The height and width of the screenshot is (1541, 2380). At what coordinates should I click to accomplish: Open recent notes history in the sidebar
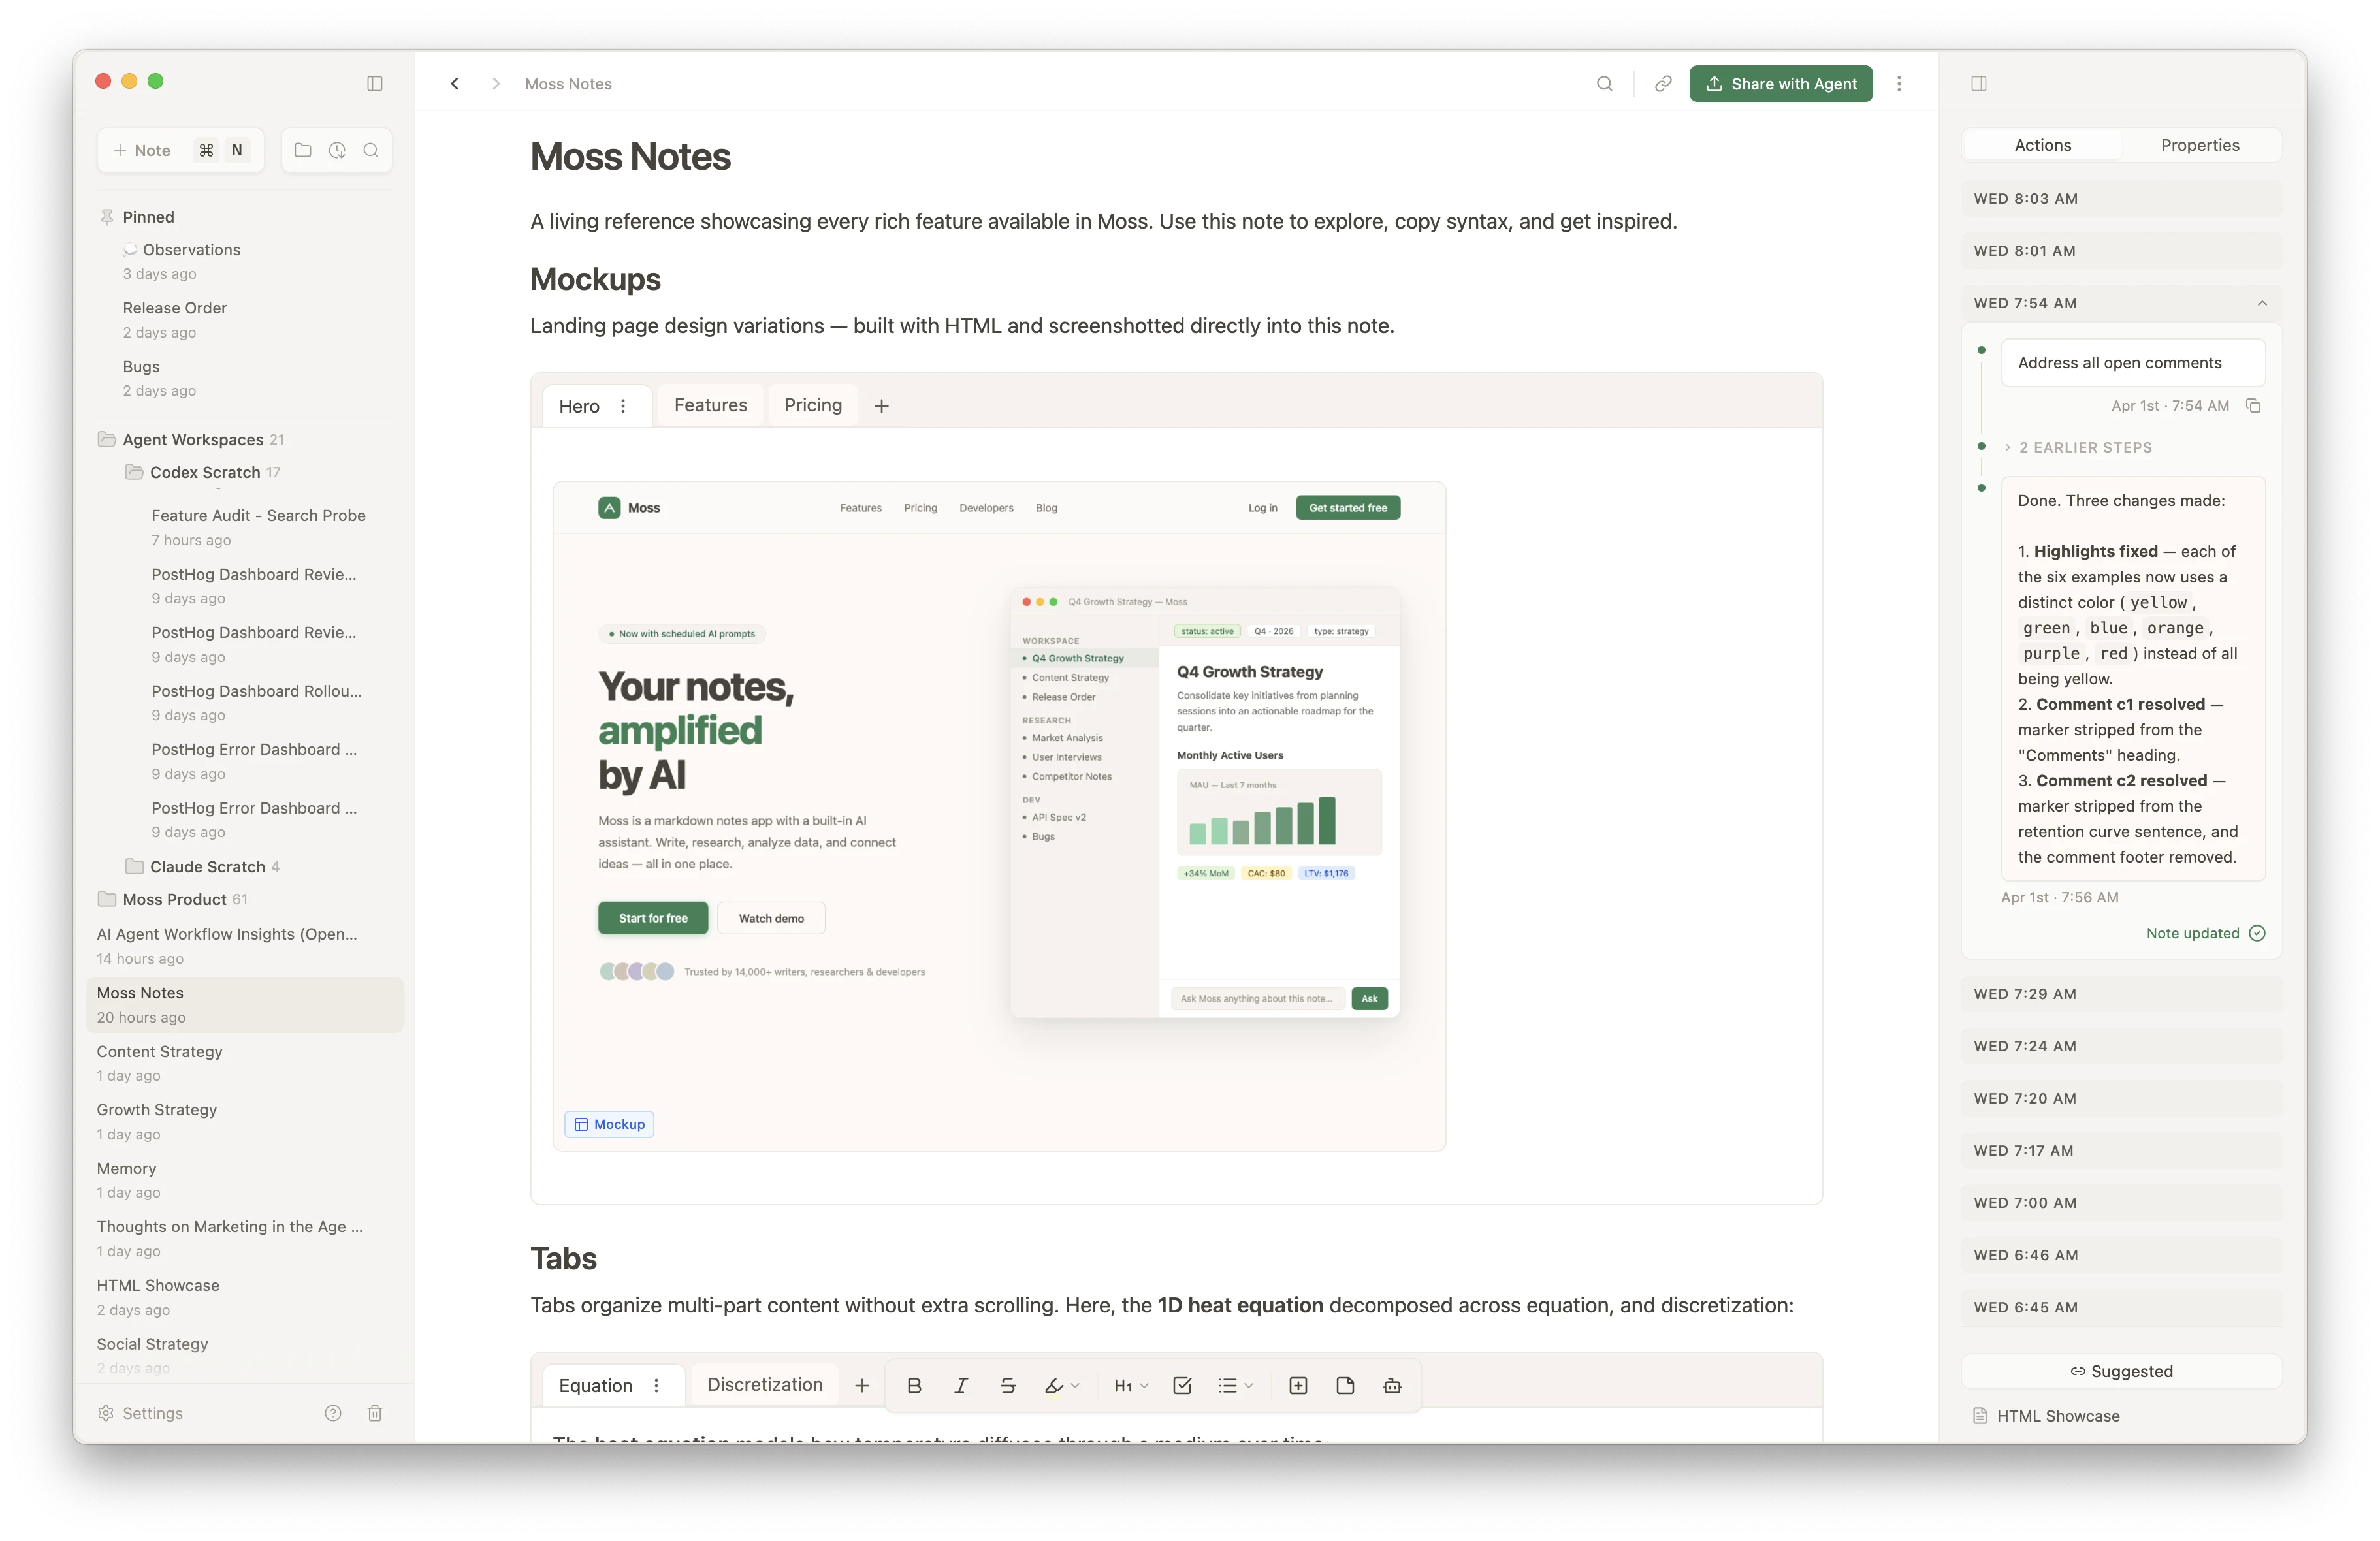(x=337, y=150)
